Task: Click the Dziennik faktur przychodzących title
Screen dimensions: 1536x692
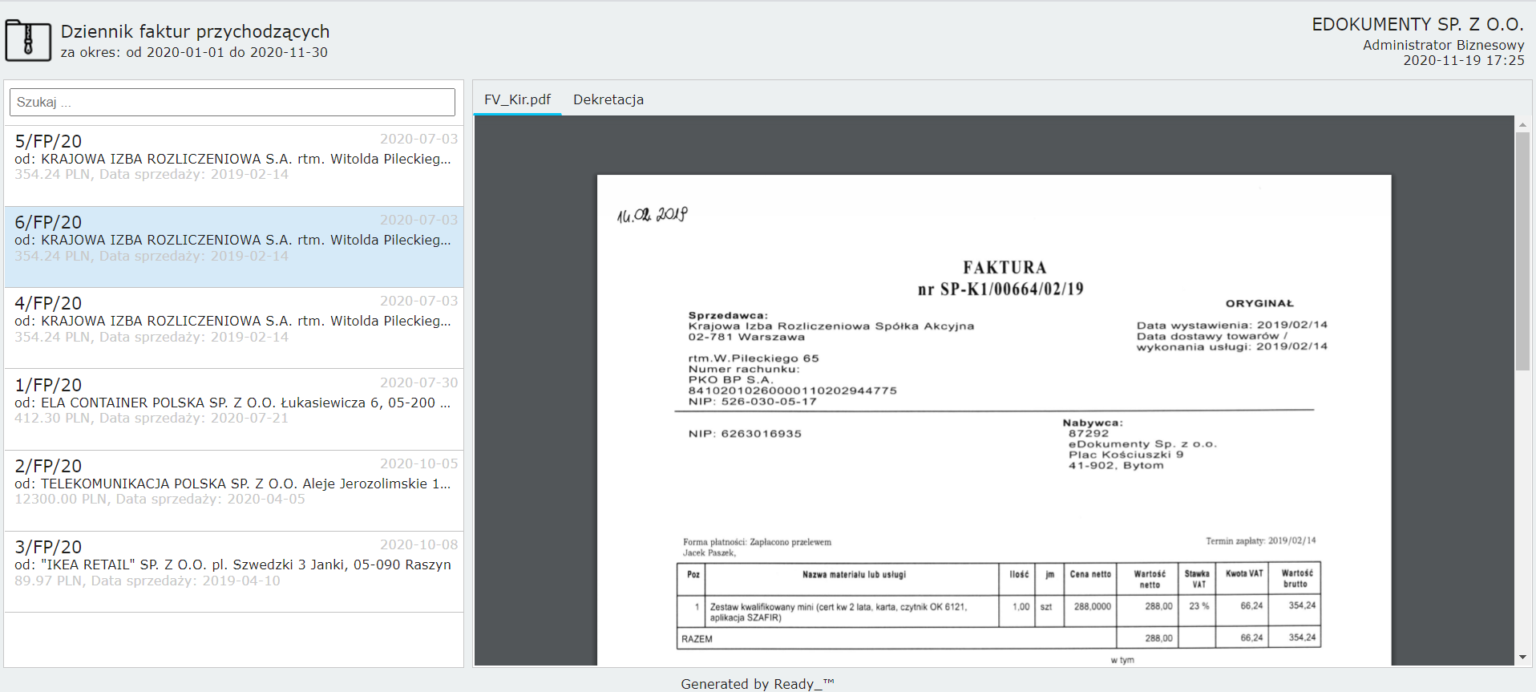Action: 195,32
